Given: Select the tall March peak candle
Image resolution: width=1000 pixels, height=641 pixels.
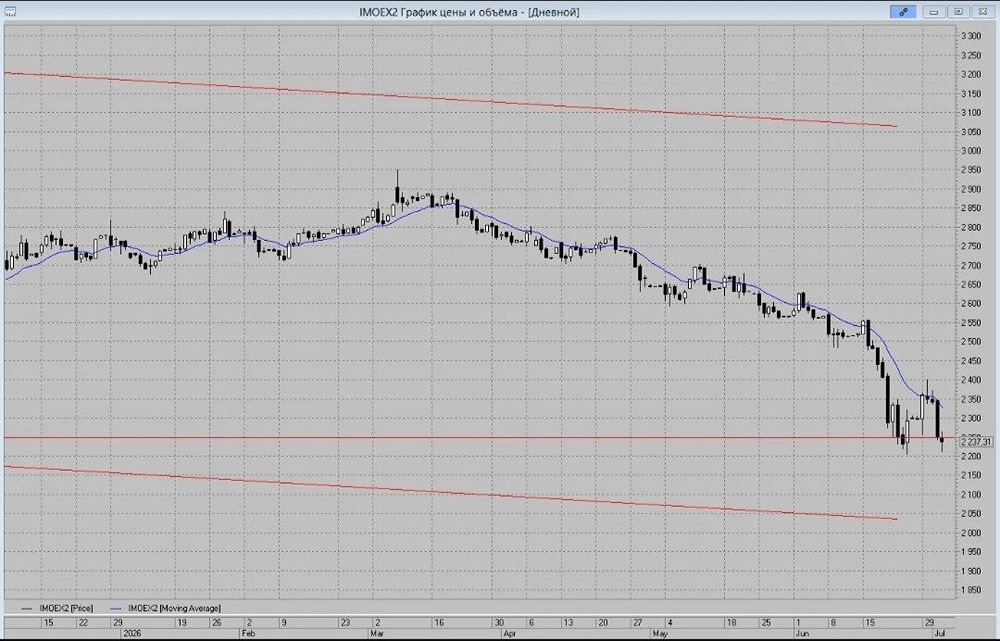Looking at the screenshot, I should point(397,188).
